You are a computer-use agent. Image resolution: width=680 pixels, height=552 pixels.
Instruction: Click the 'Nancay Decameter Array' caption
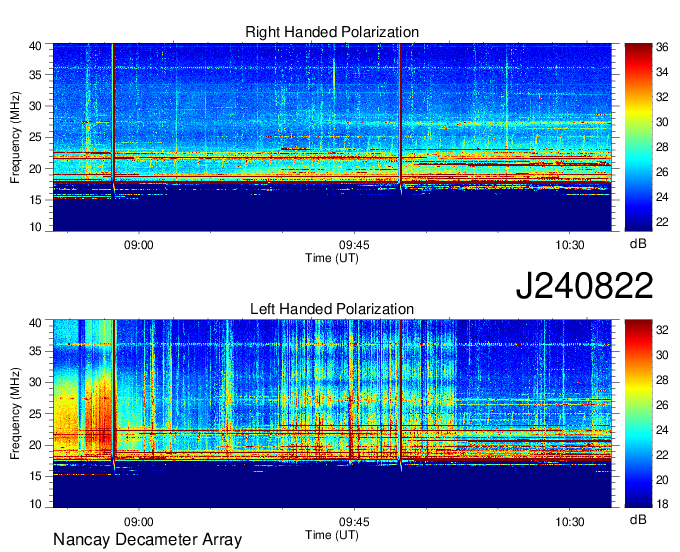point(147,540)
